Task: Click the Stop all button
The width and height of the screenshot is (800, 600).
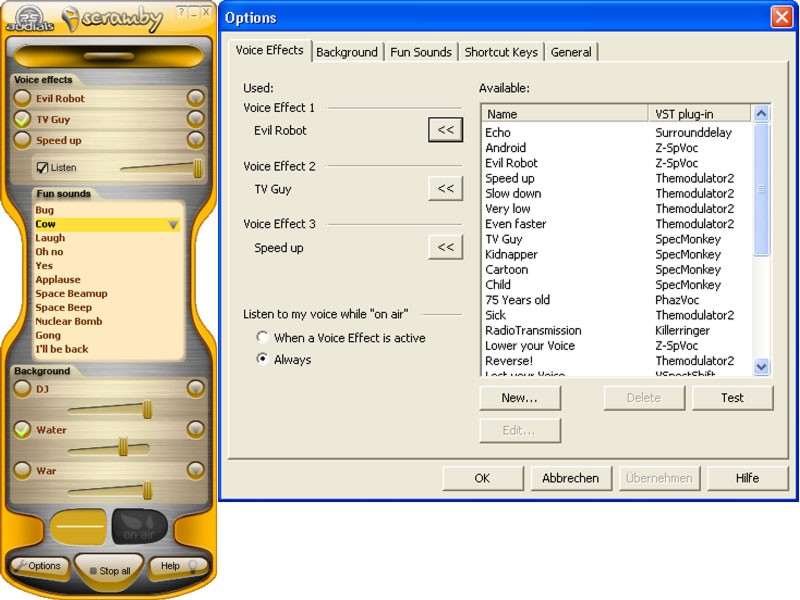Action: (x=109, y=571)
